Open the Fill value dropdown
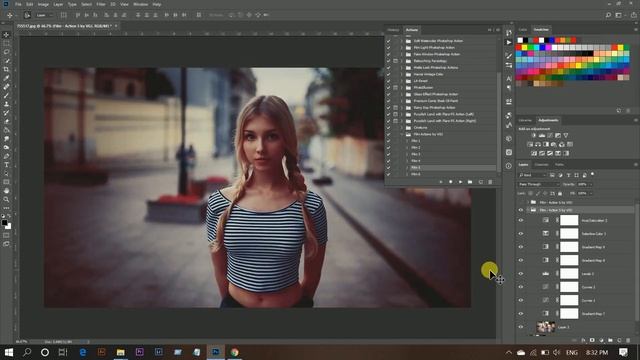640x360 pixels. click(591, 193)
